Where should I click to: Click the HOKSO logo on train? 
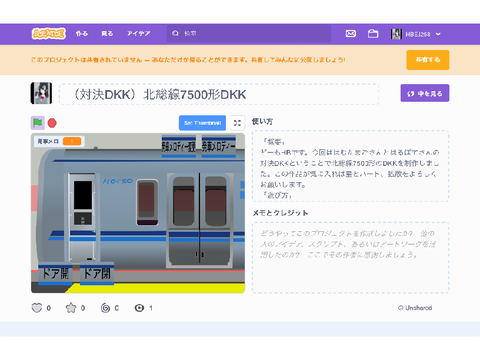click(118, 181)
